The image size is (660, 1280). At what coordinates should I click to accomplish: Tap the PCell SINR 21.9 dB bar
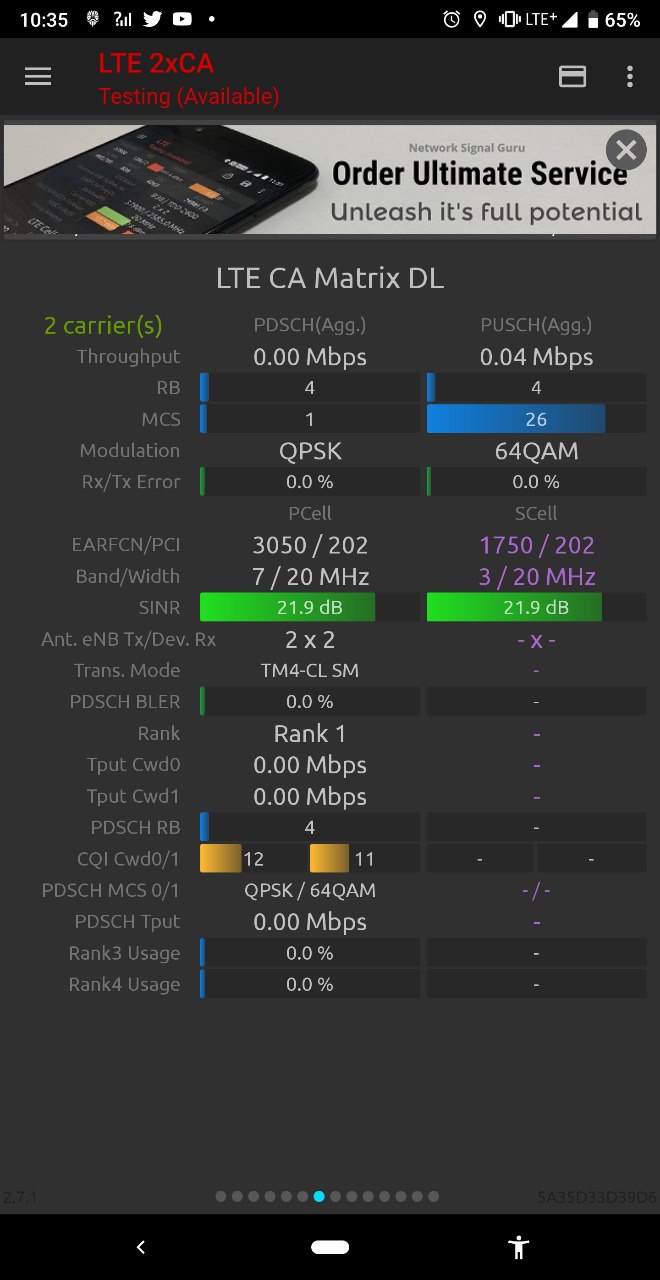pyautogui.click(x=310, y=607)
